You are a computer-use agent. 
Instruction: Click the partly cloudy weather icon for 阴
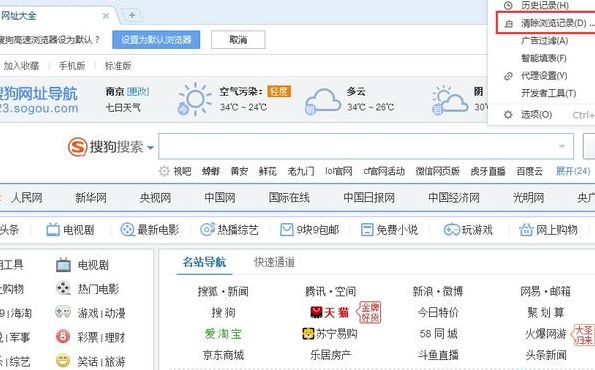pyautogui.click(x=450, y=100)
